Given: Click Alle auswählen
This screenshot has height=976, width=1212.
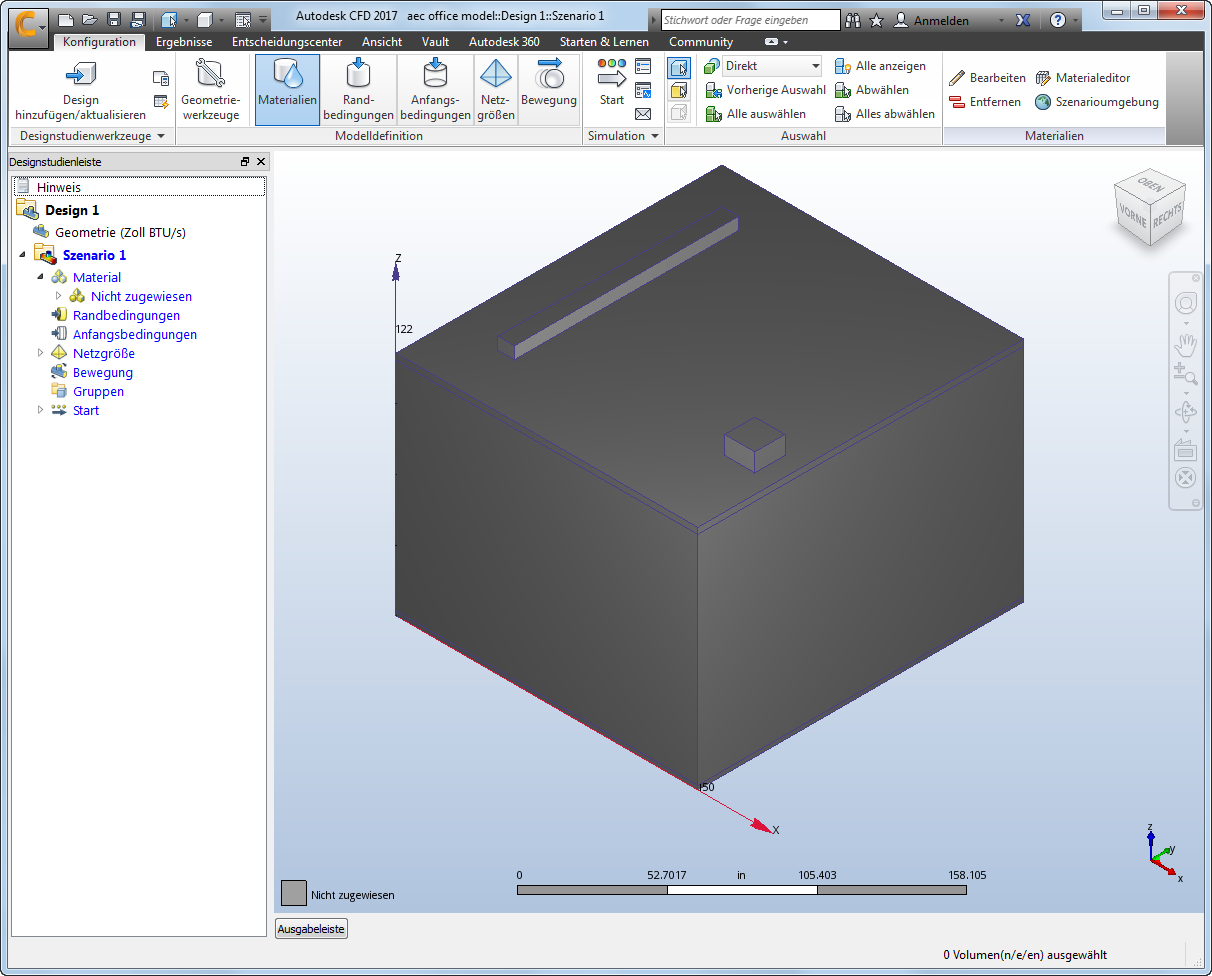Looking at the screenshot, I should pyautogui.click(x=755, y=114).
